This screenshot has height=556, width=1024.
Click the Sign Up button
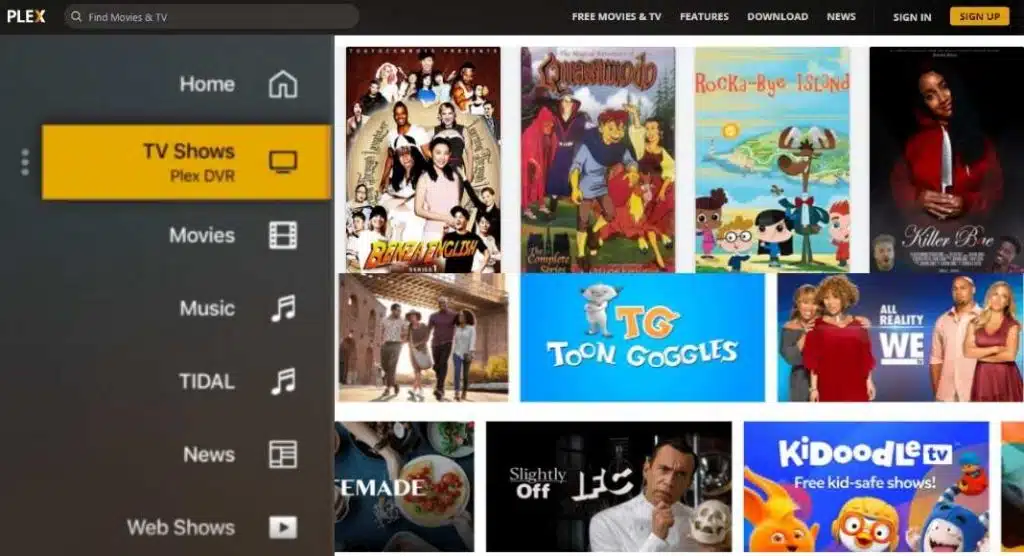click(x=980, y=16)
